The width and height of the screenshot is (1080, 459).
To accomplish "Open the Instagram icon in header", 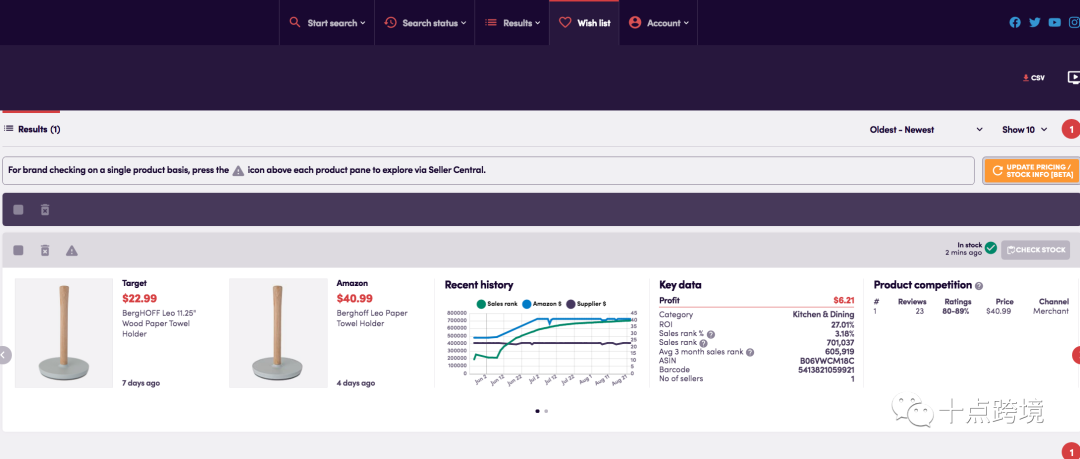I will point(1074,23).
